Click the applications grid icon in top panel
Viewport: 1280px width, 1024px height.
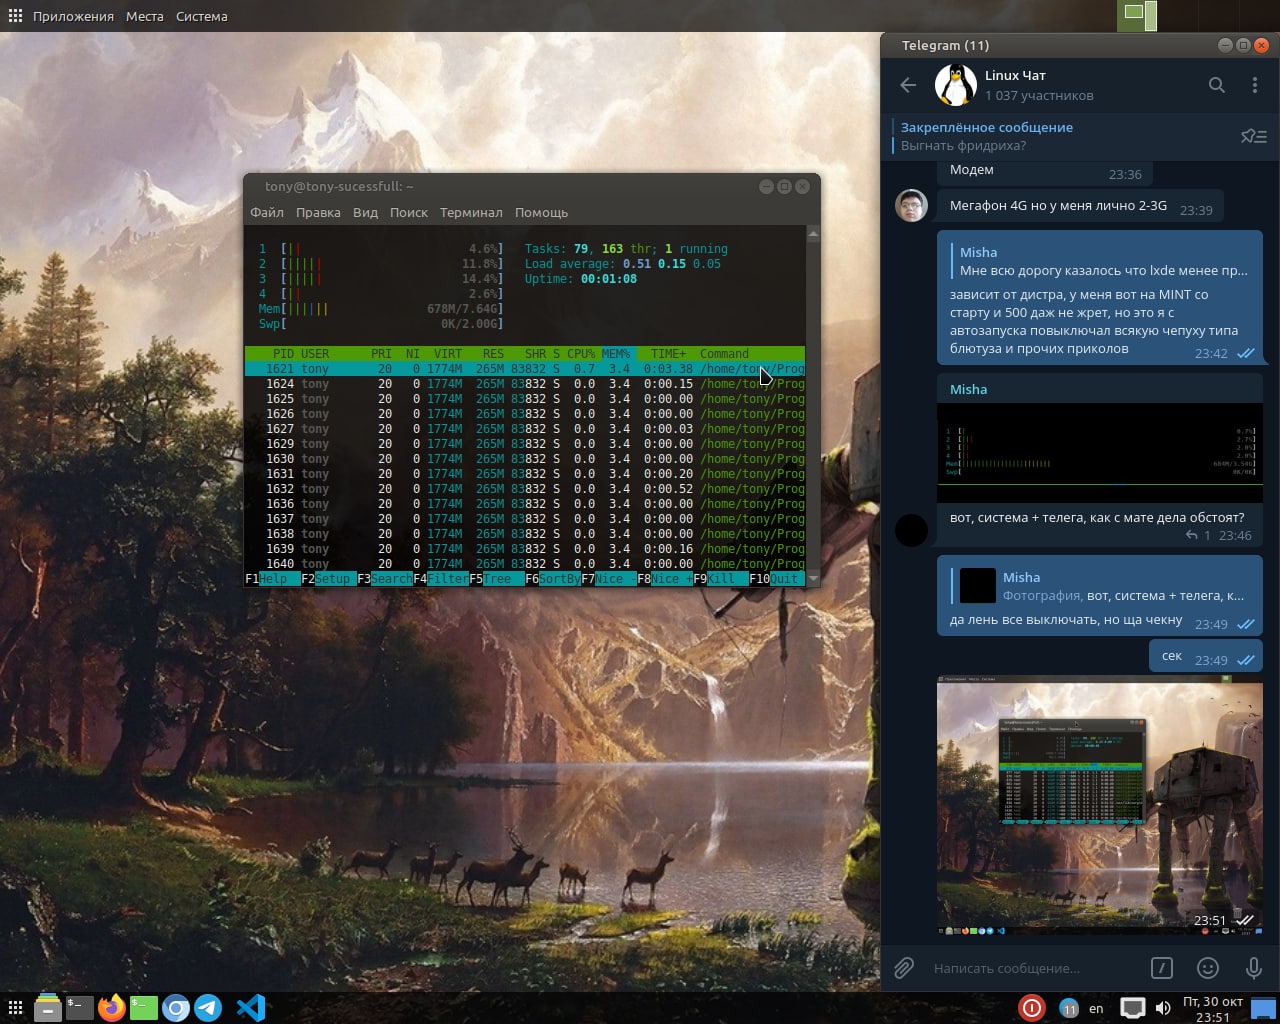click(15, 16)
